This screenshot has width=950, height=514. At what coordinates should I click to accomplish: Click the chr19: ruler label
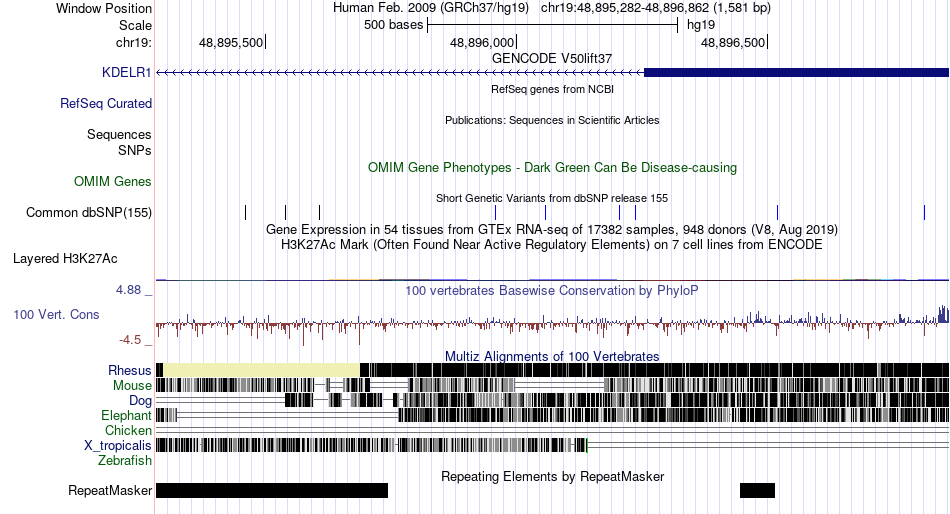point(133,42)
